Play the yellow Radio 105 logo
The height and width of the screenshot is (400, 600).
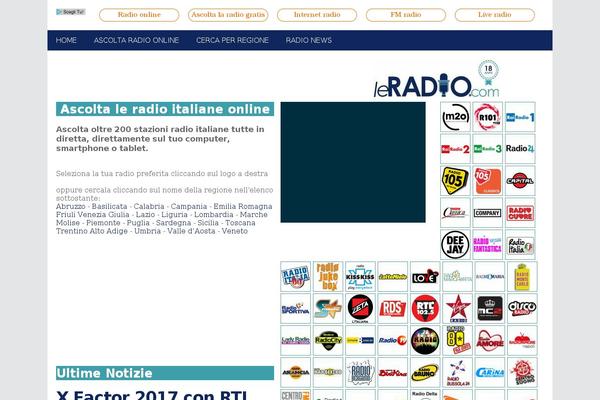(x=455, y=181)
